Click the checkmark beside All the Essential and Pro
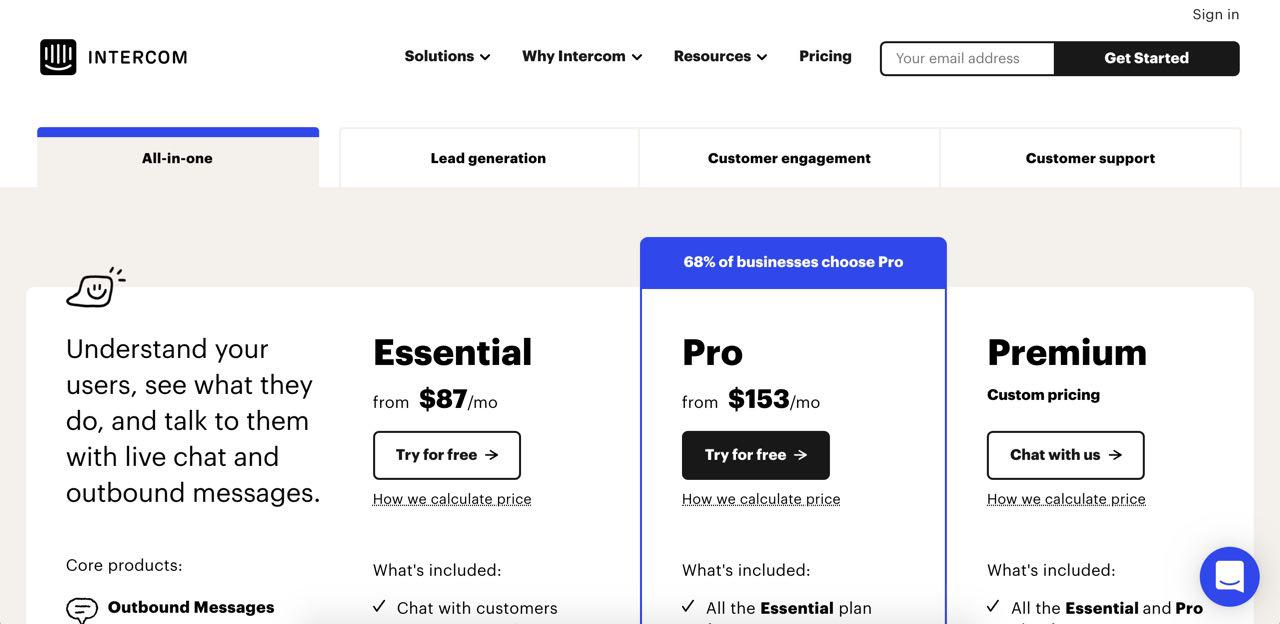1280x624 pixels. pos(993,607)
